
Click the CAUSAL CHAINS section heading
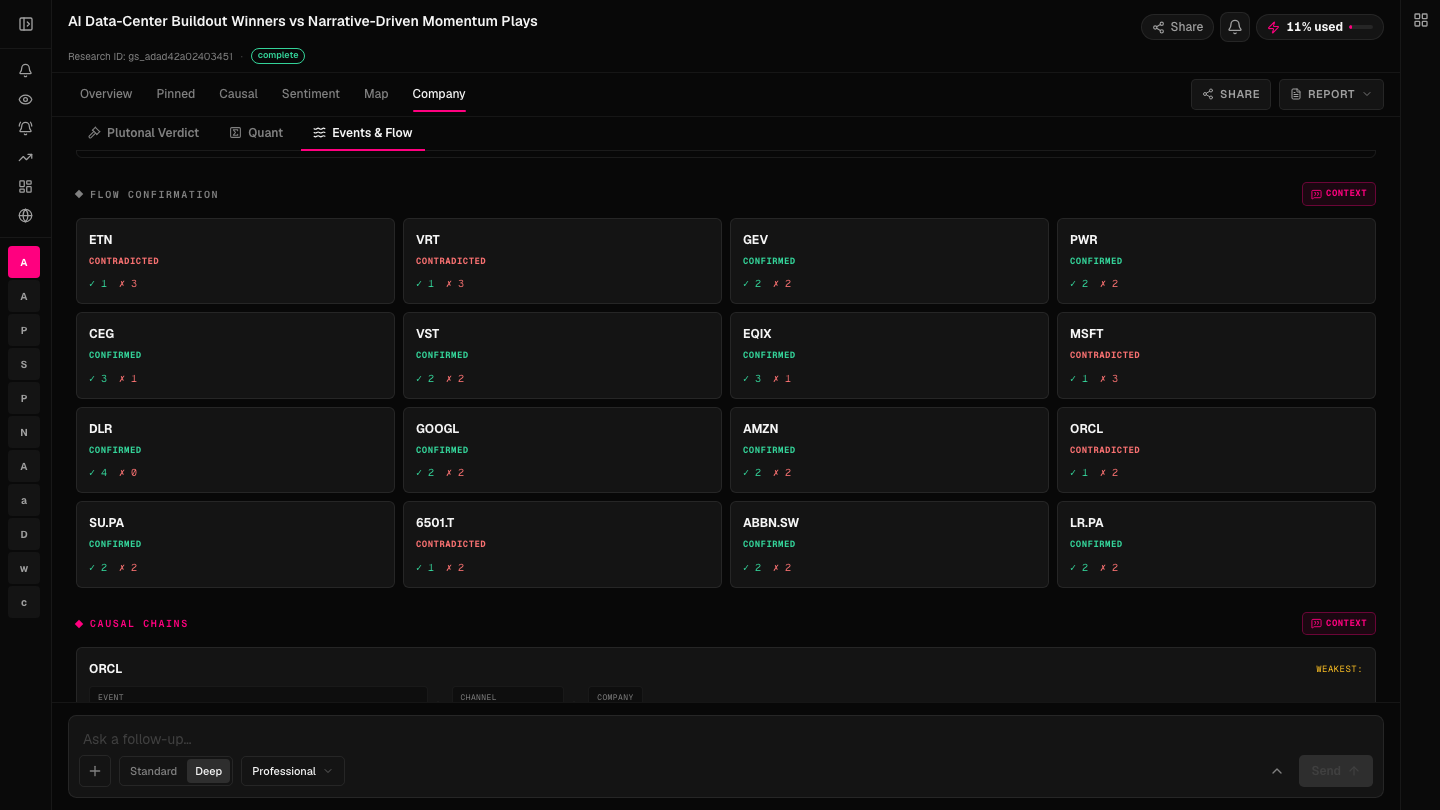click(139, 624)
